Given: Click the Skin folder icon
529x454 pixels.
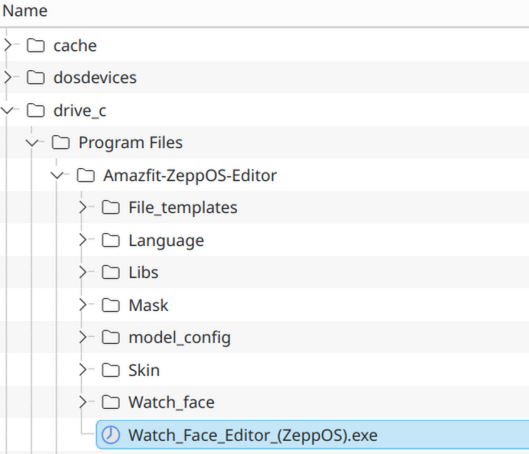Looking at the screenshot, I should [111, 370].
